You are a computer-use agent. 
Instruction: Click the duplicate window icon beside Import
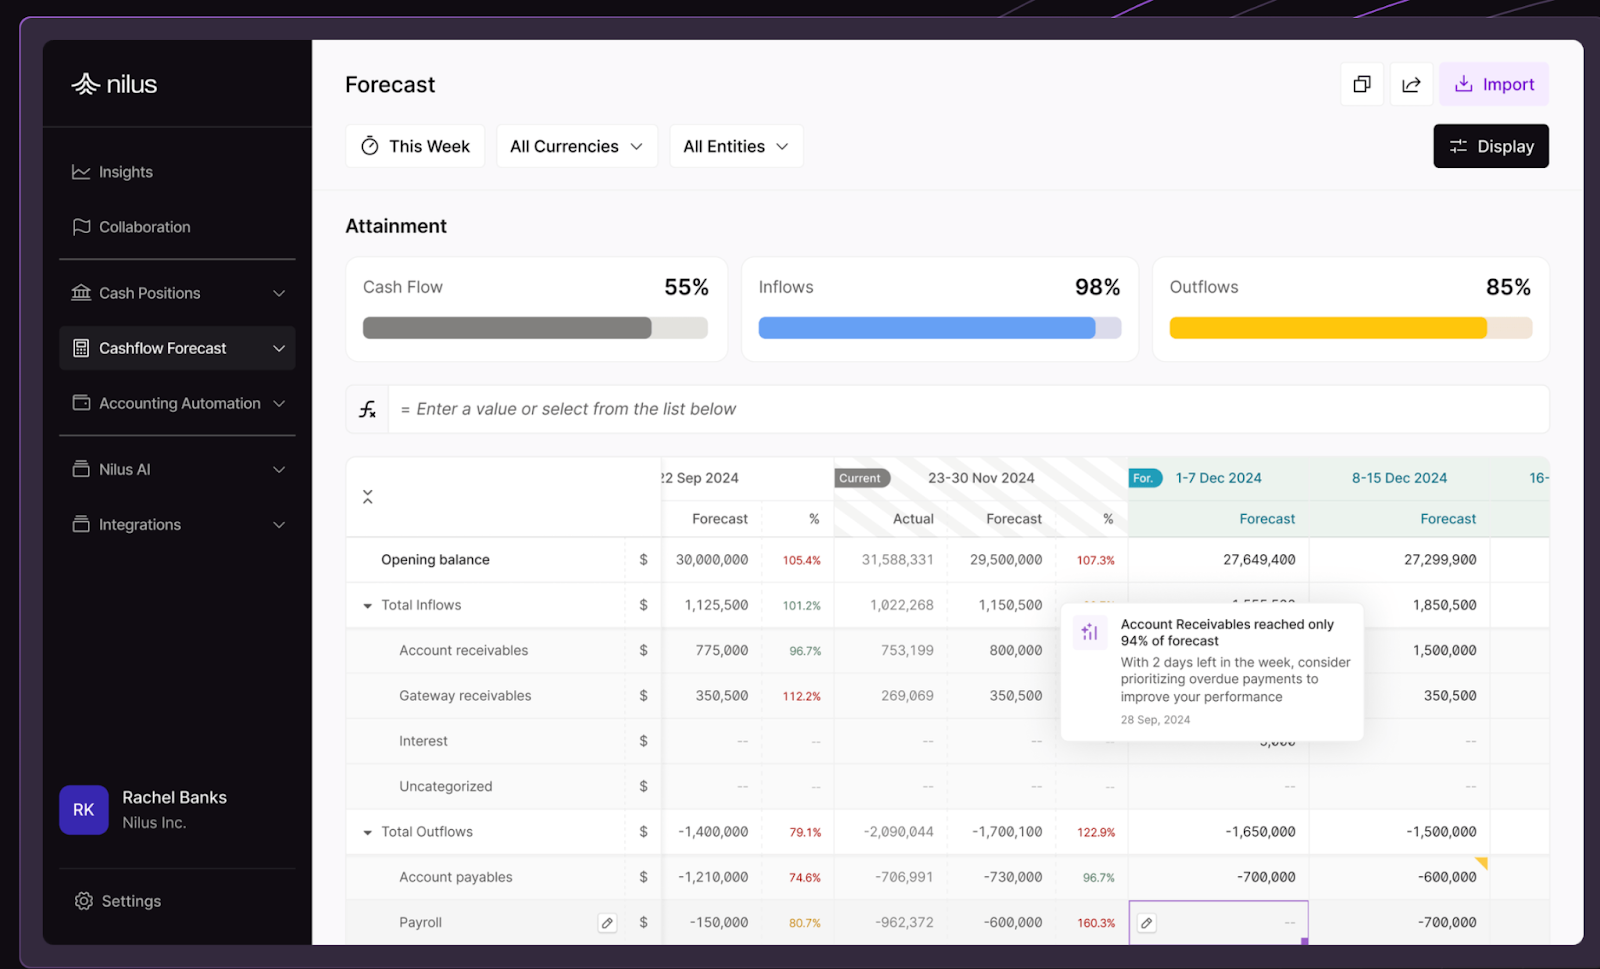[1362, 84]
